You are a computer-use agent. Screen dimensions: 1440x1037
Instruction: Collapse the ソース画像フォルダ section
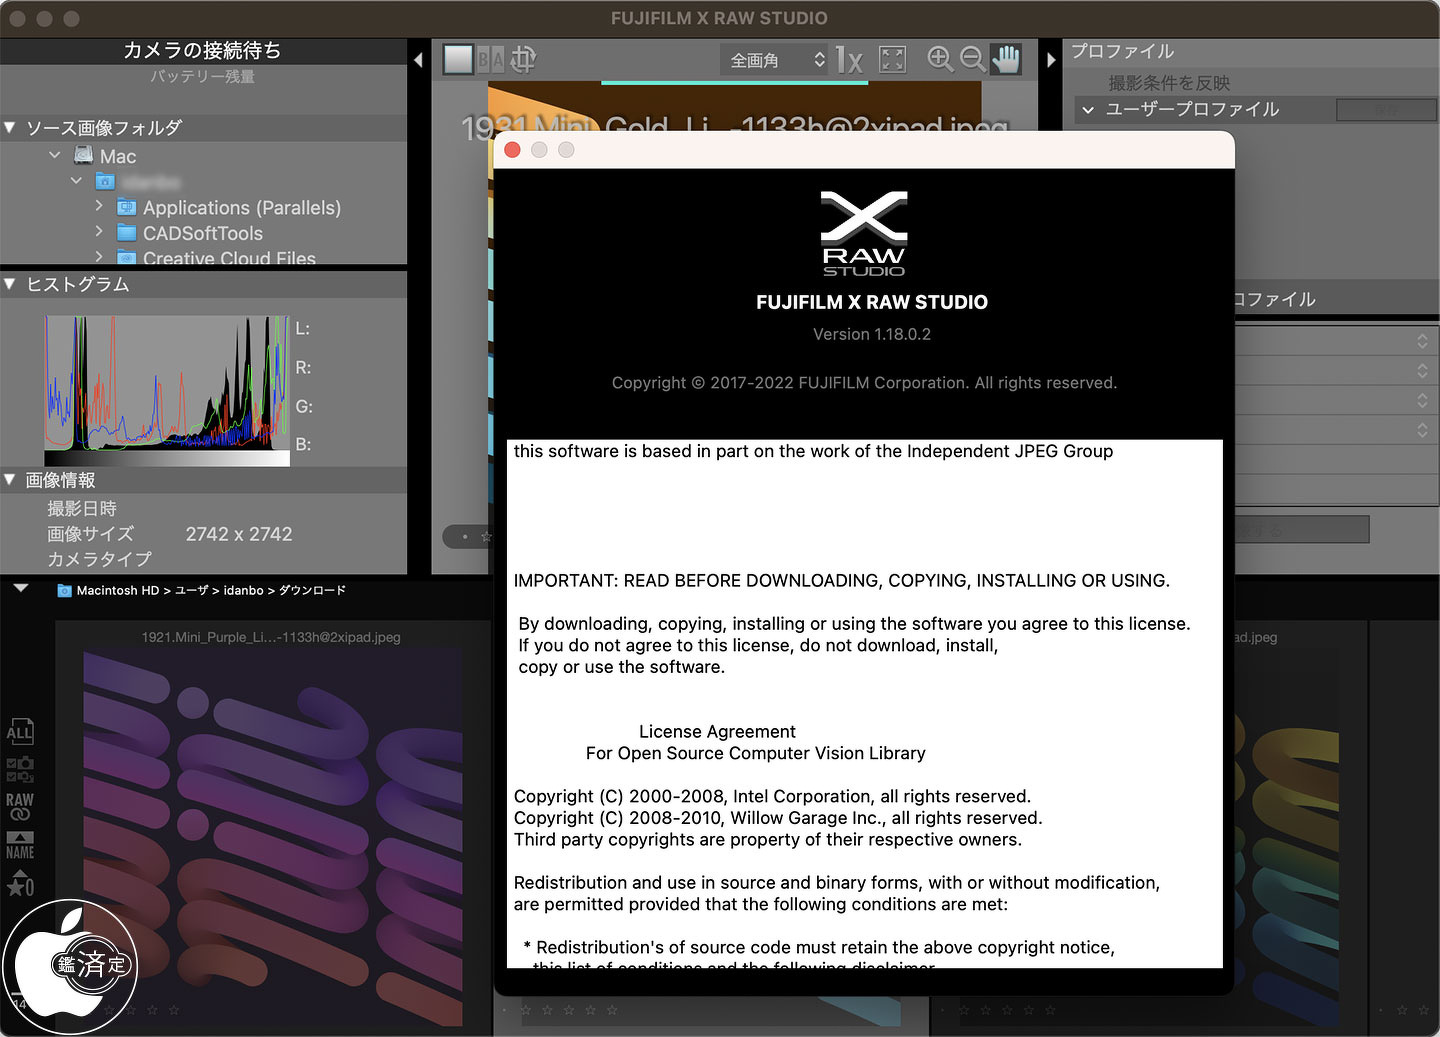point(10,128)
